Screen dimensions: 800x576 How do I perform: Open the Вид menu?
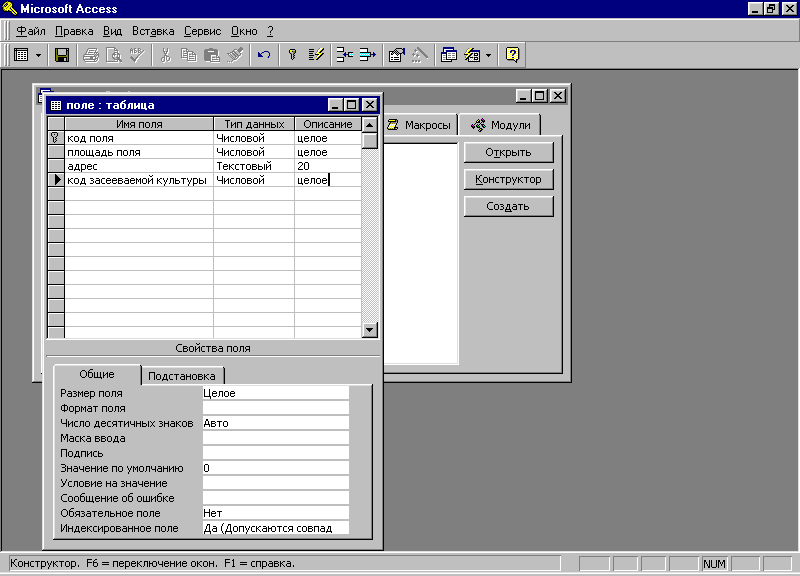pyautogui.click(x=112, y=31)
